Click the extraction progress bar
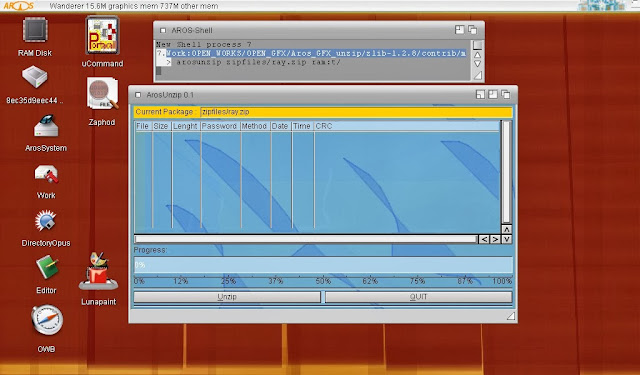The image size is (640, 375). (323, 265)
